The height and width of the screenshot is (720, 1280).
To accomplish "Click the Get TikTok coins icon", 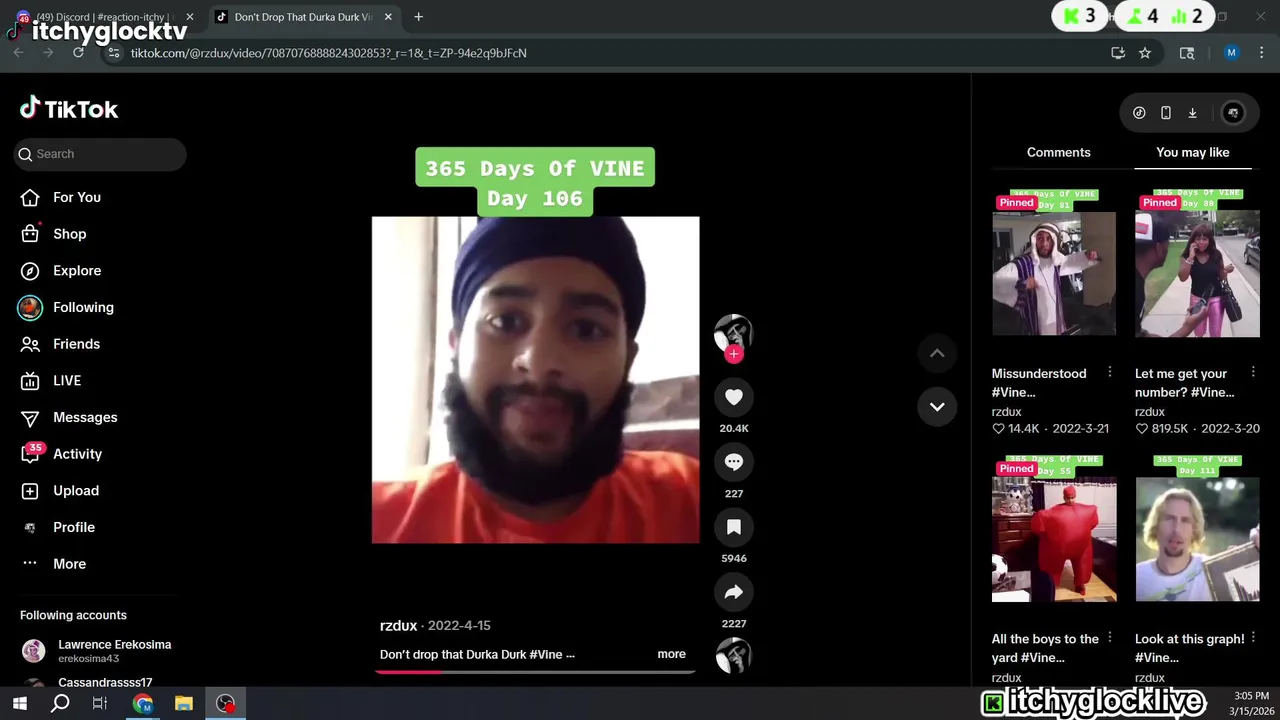I will 1139,113.
